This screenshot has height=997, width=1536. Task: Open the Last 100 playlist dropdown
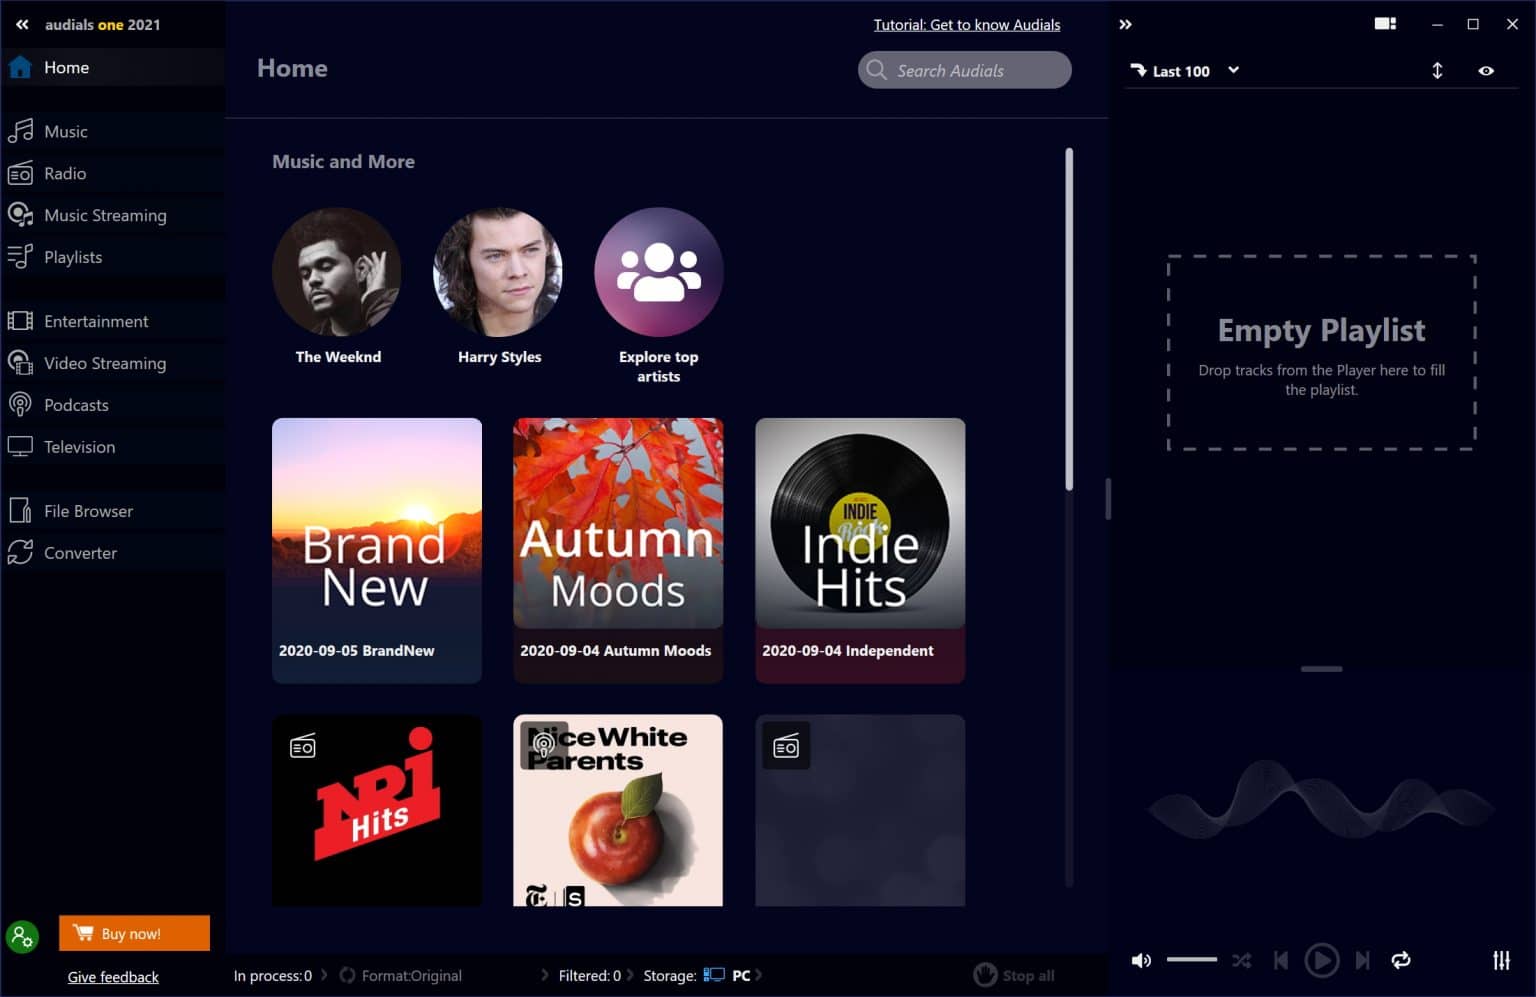(x=1233, y=70)
